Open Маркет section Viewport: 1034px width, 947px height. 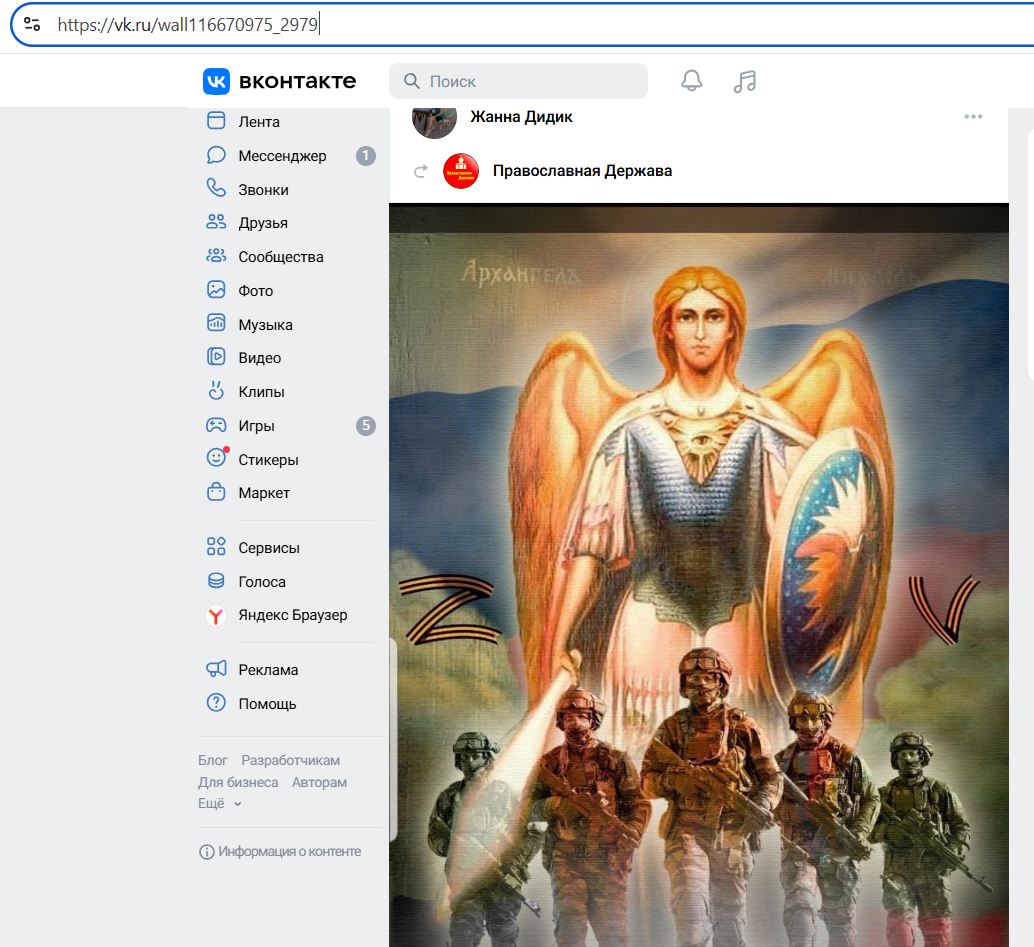tap(264, 493)
